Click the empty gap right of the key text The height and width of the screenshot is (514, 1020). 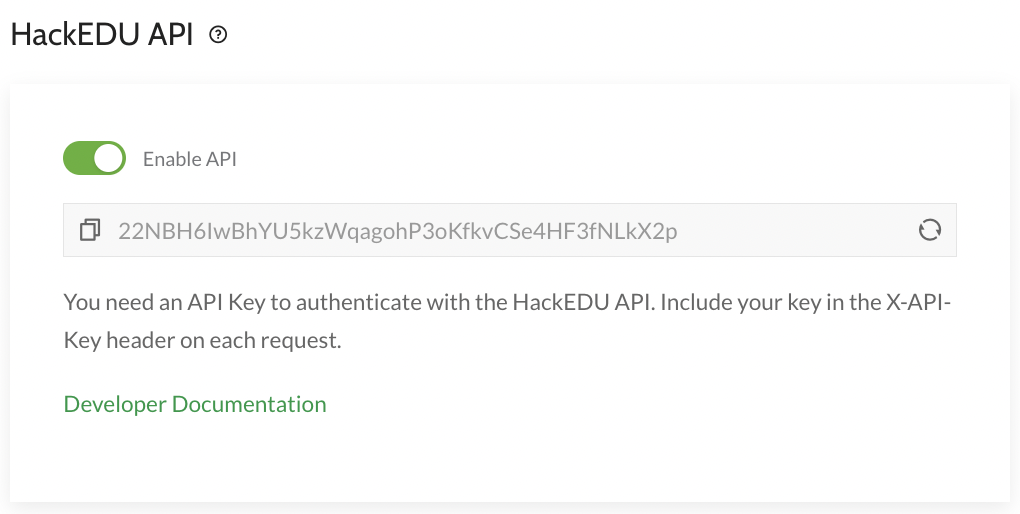click(800, 231)
